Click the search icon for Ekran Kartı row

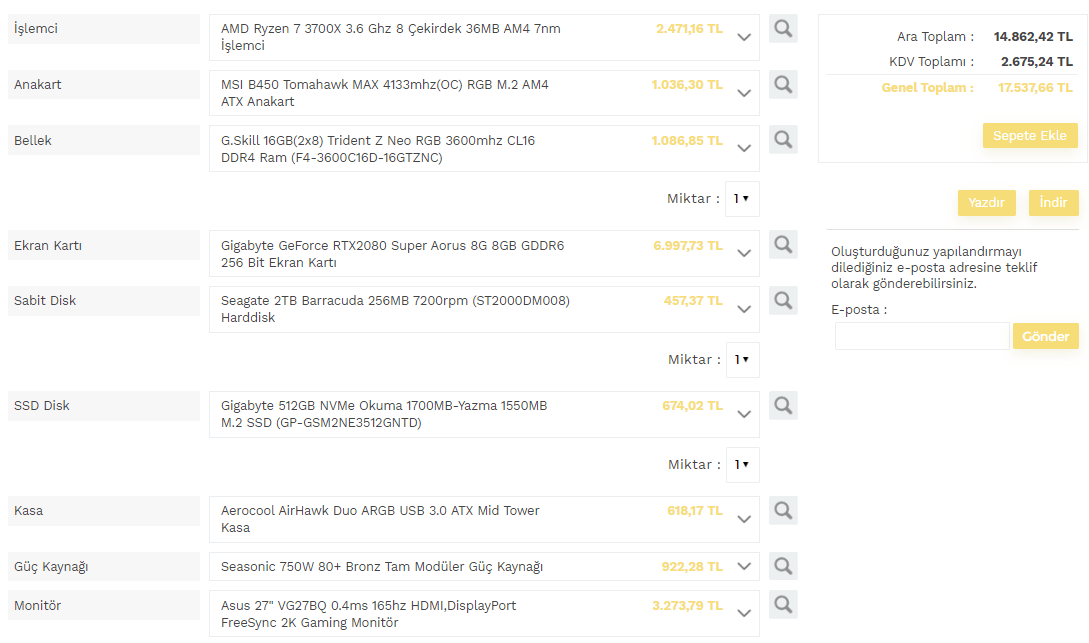pyautogui.click(x=783, y=244)
